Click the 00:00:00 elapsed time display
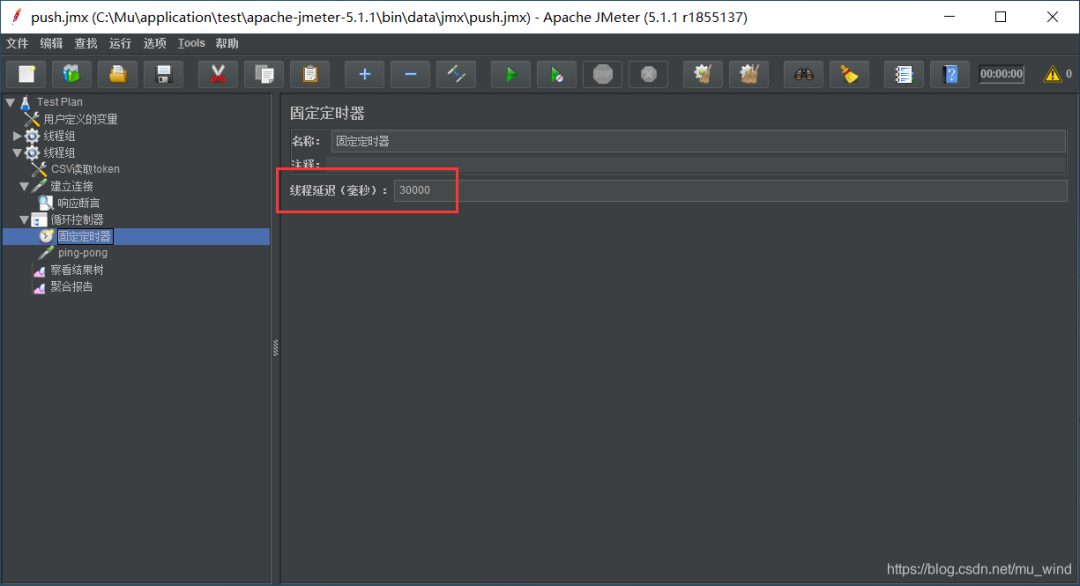Viewport: 1080px width, 586px height. pos(1001,74)
